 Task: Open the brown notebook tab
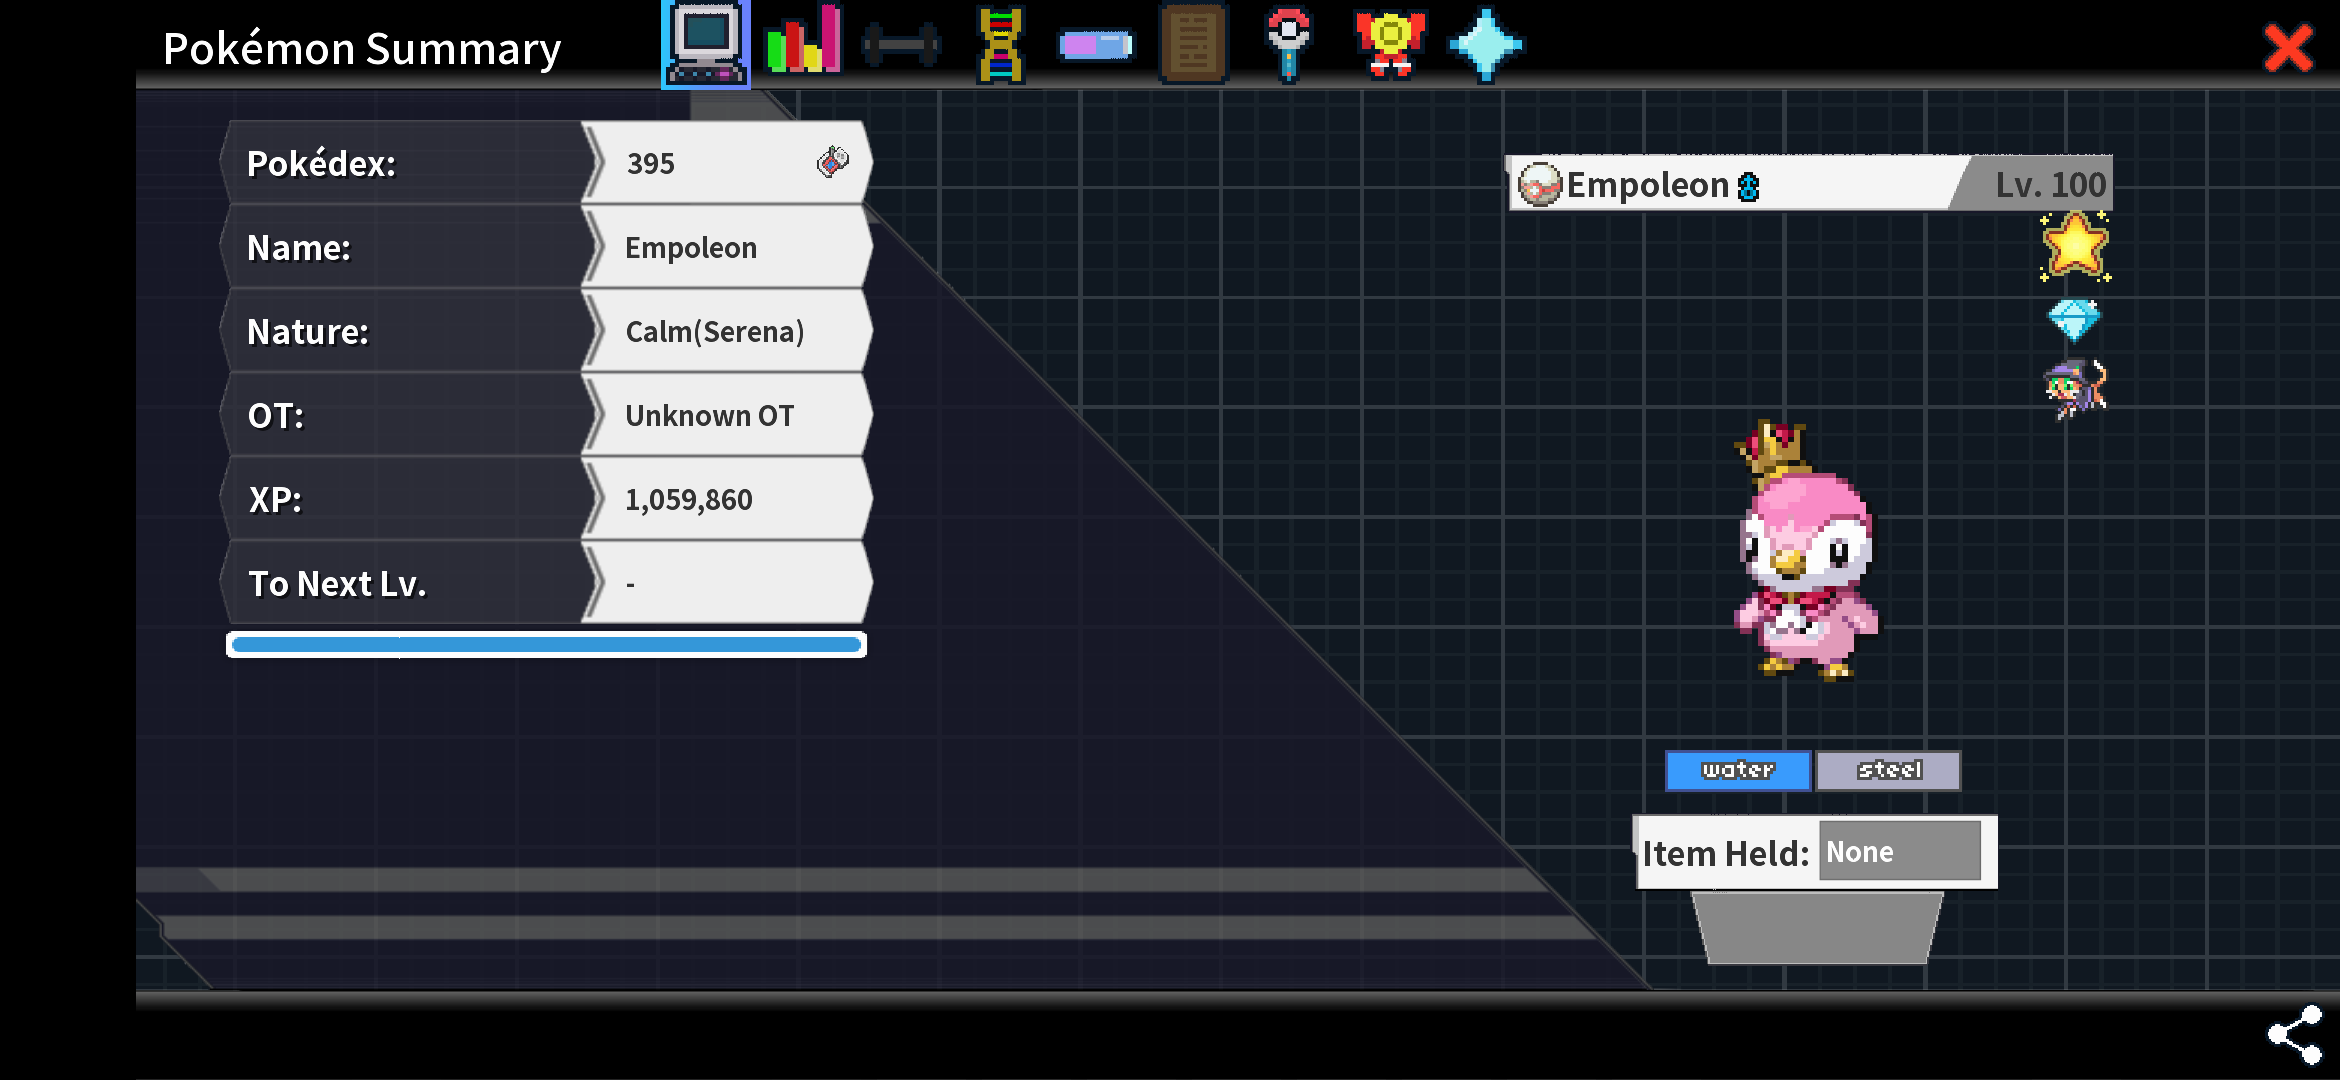coord(1193,44)
